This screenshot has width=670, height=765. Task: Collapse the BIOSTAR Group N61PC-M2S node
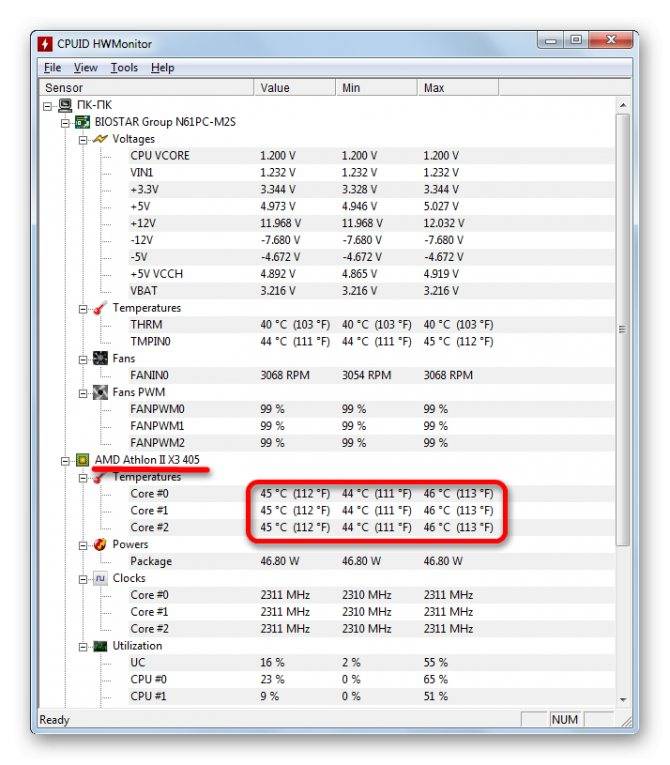(x=65, y=123)
